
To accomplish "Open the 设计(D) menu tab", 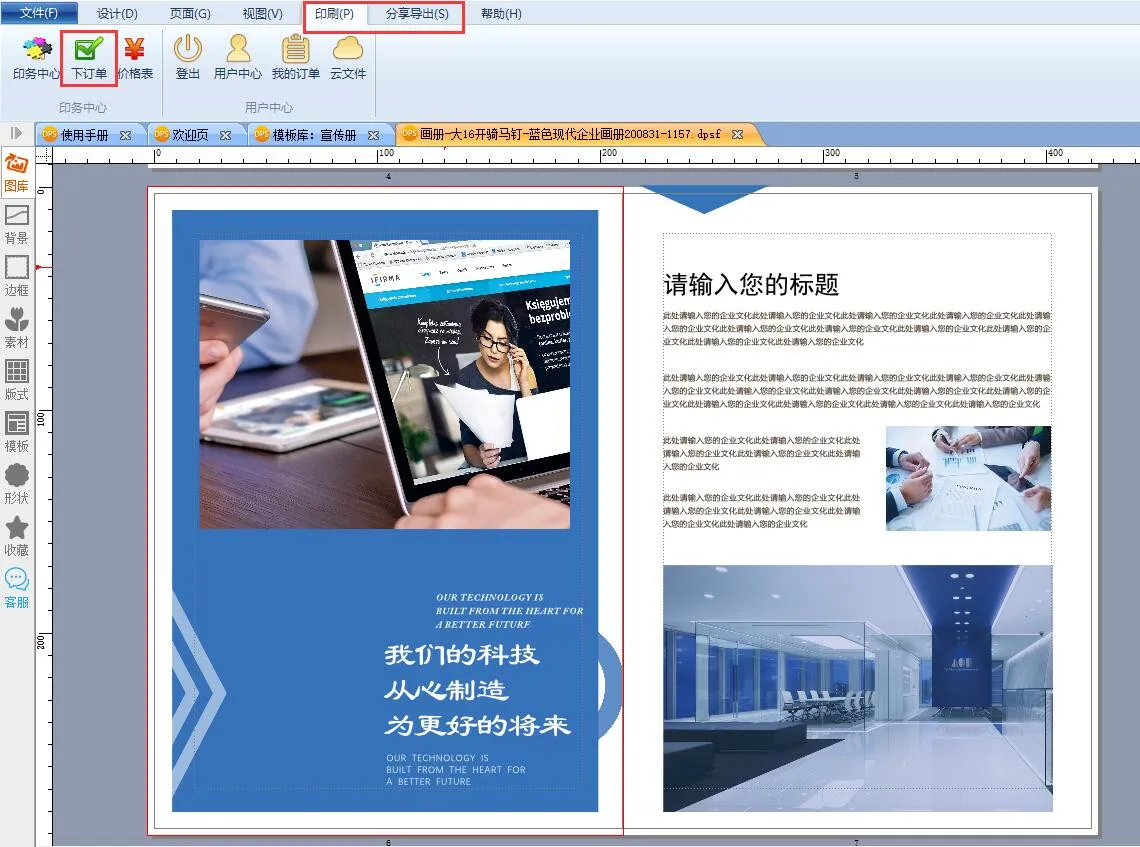I will pyautogui.click(x=117, y=13).
